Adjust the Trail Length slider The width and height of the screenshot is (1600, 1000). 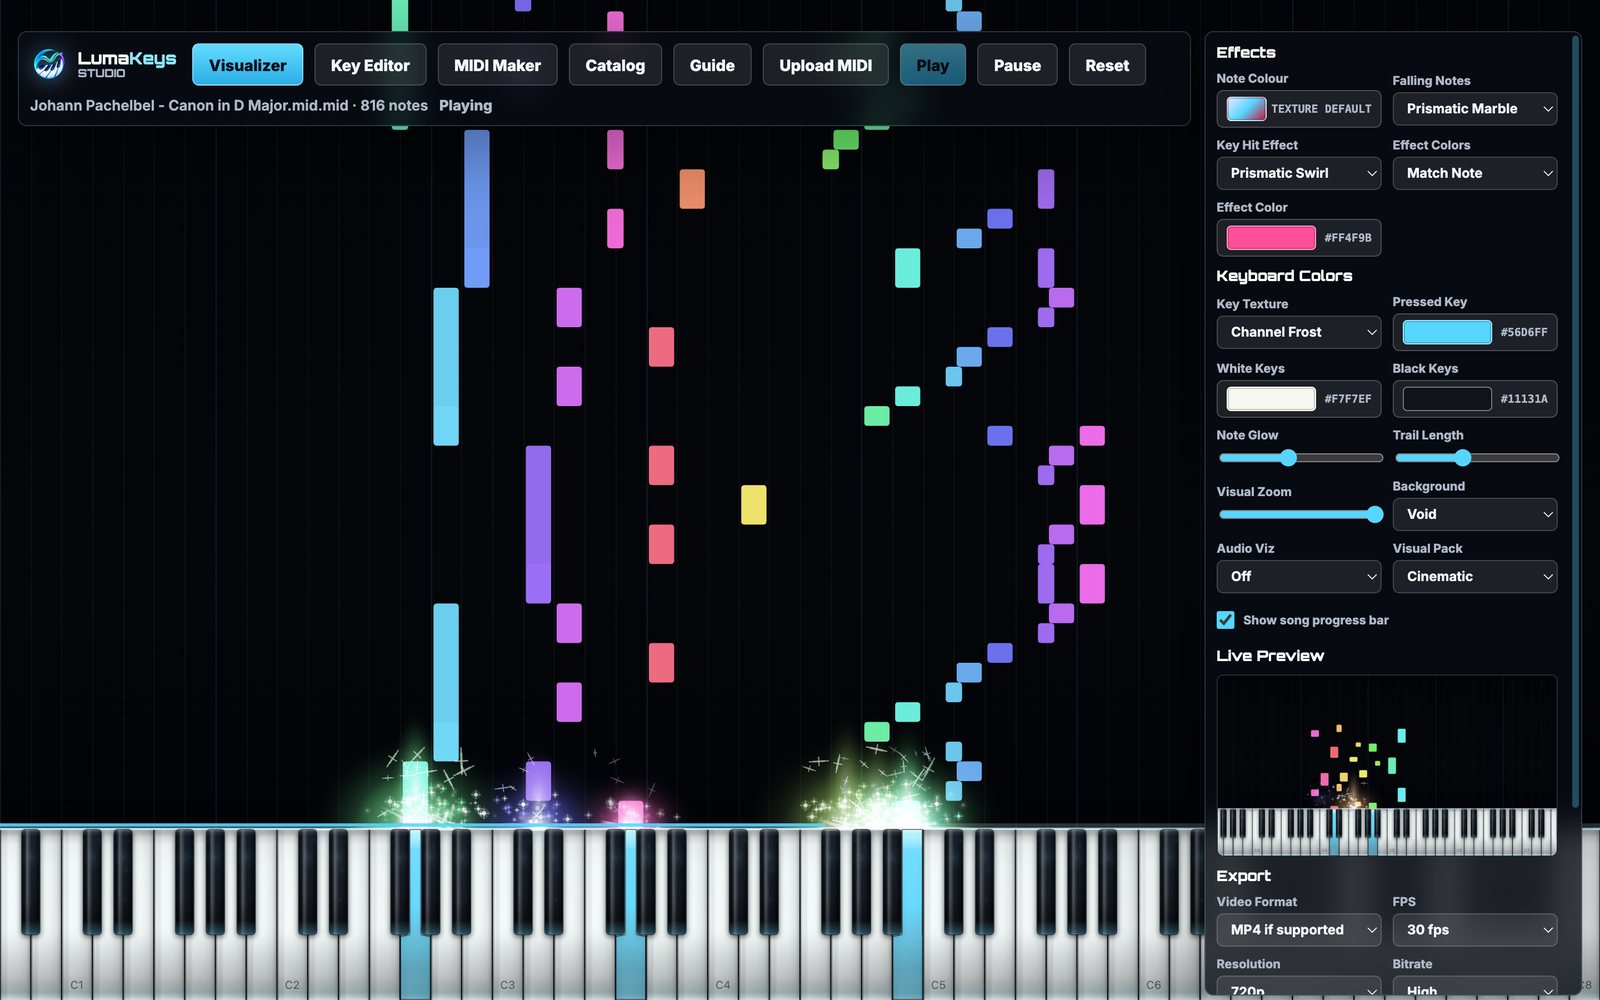click(1476, 458)
